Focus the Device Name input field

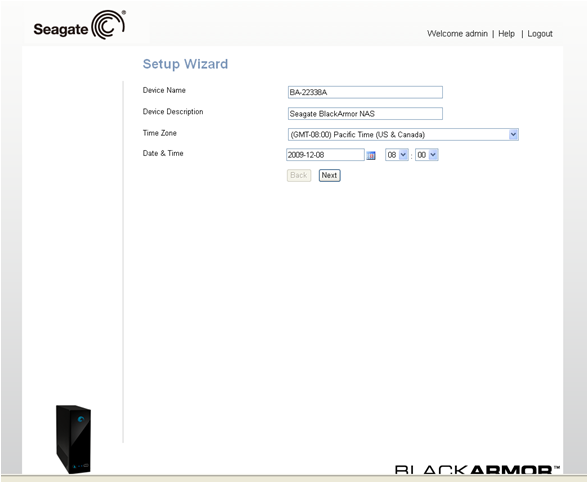(x=365, y=92)
